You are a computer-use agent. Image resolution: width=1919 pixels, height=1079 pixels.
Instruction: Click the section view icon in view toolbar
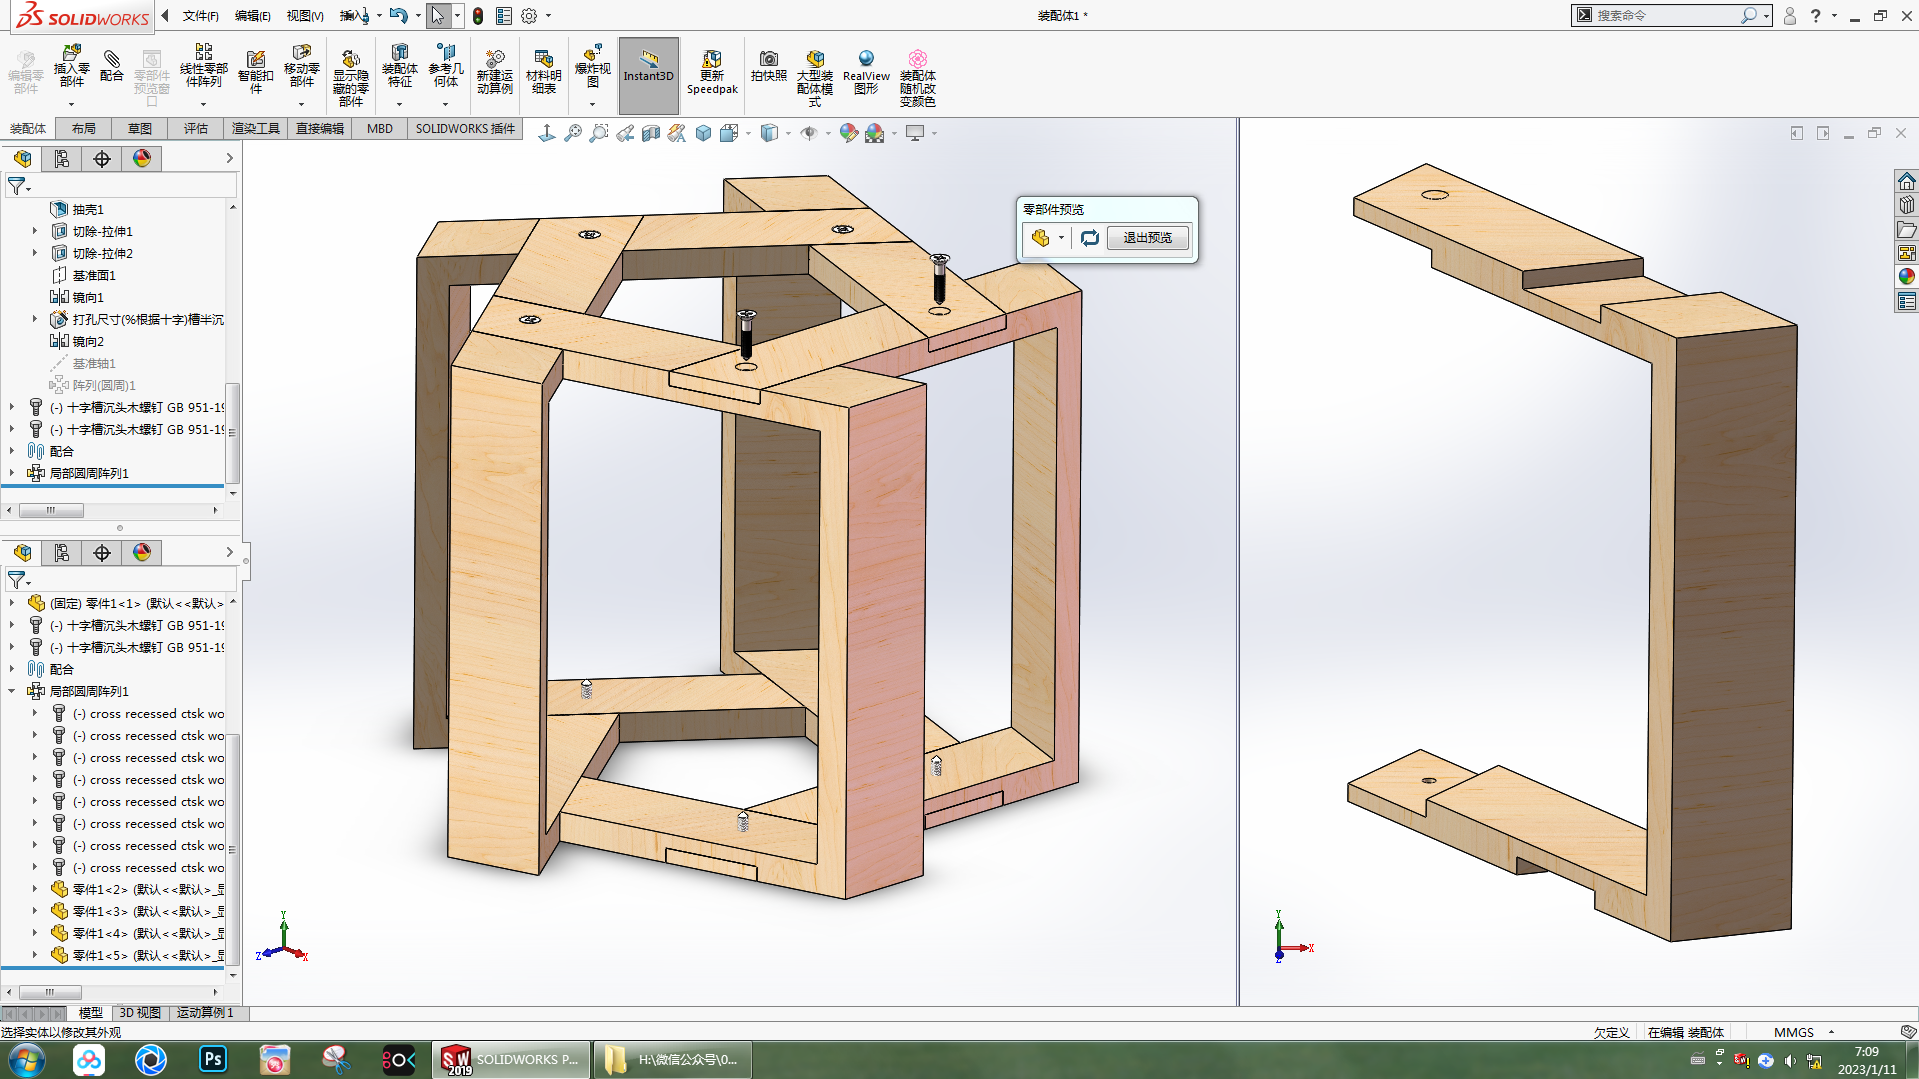pyautogui.click(x=651, y=133)
